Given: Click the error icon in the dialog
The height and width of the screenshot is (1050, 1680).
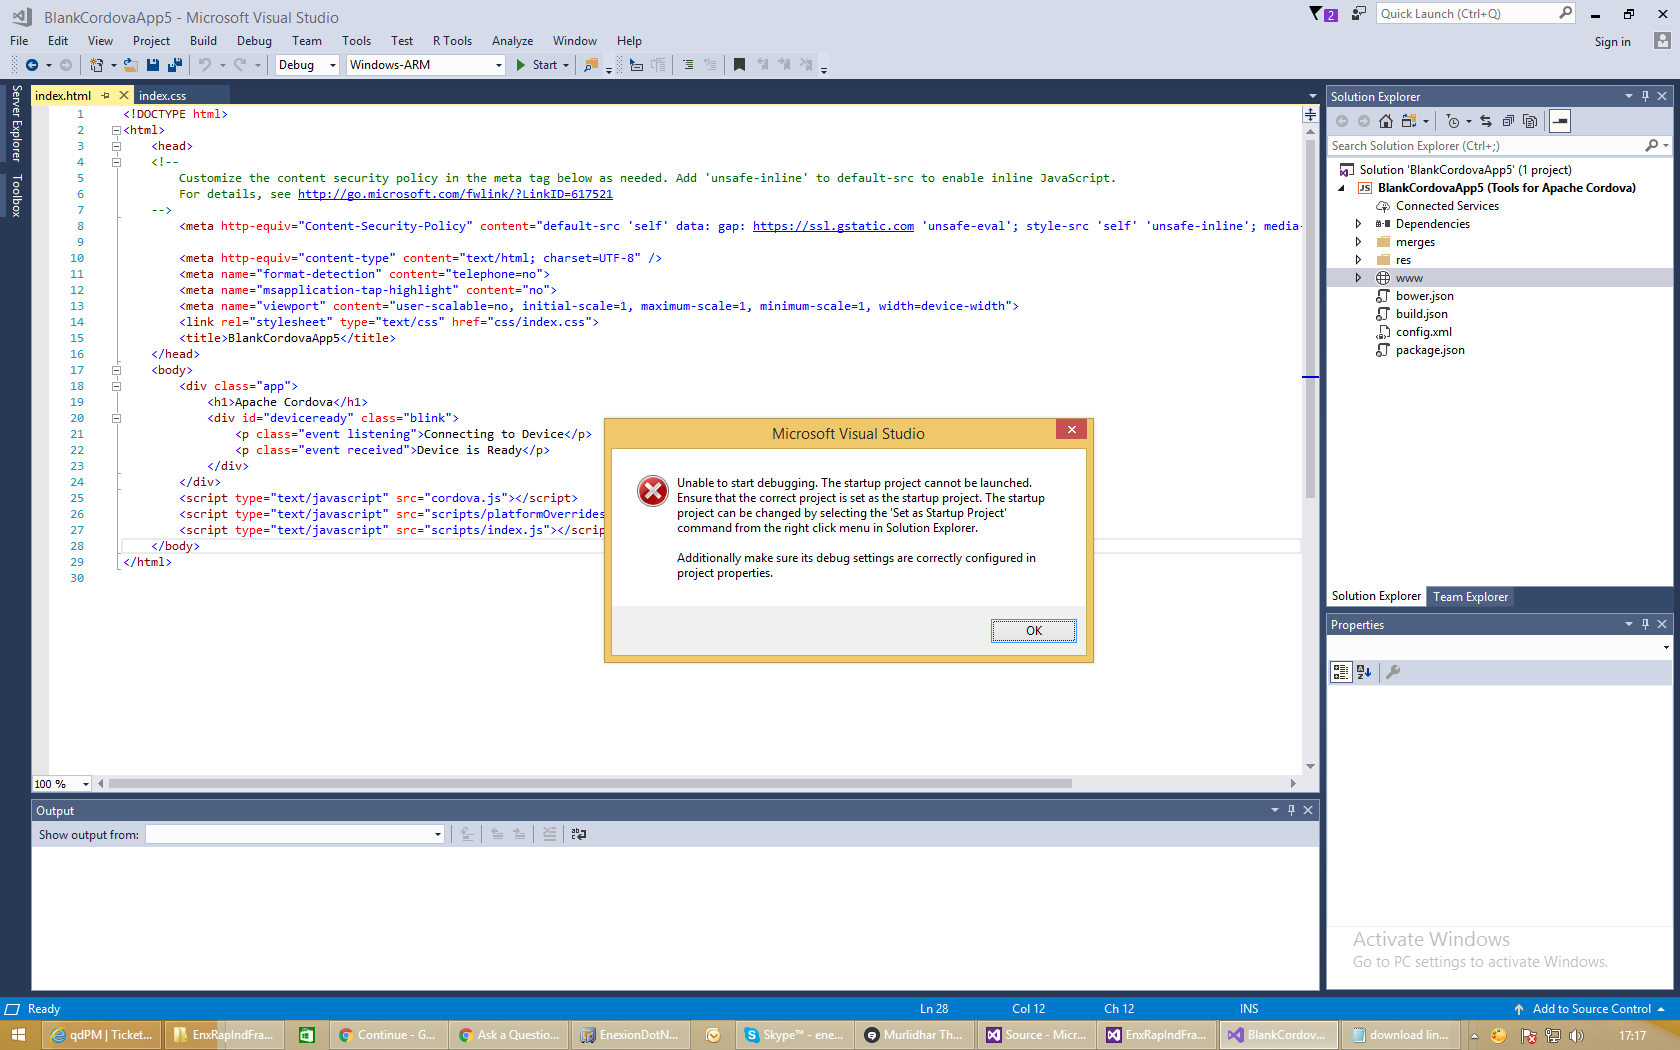Looking at the screenshot, I should [653, 491].
